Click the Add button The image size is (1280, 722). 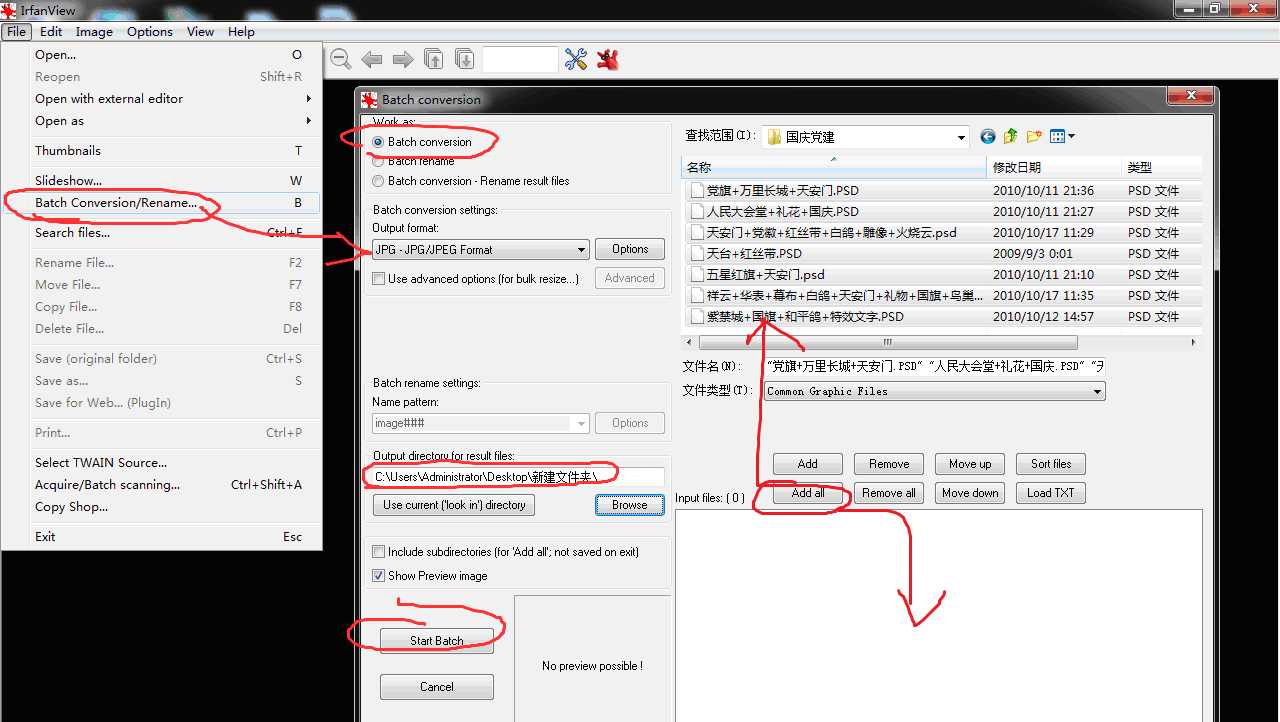tap(808, 464)
